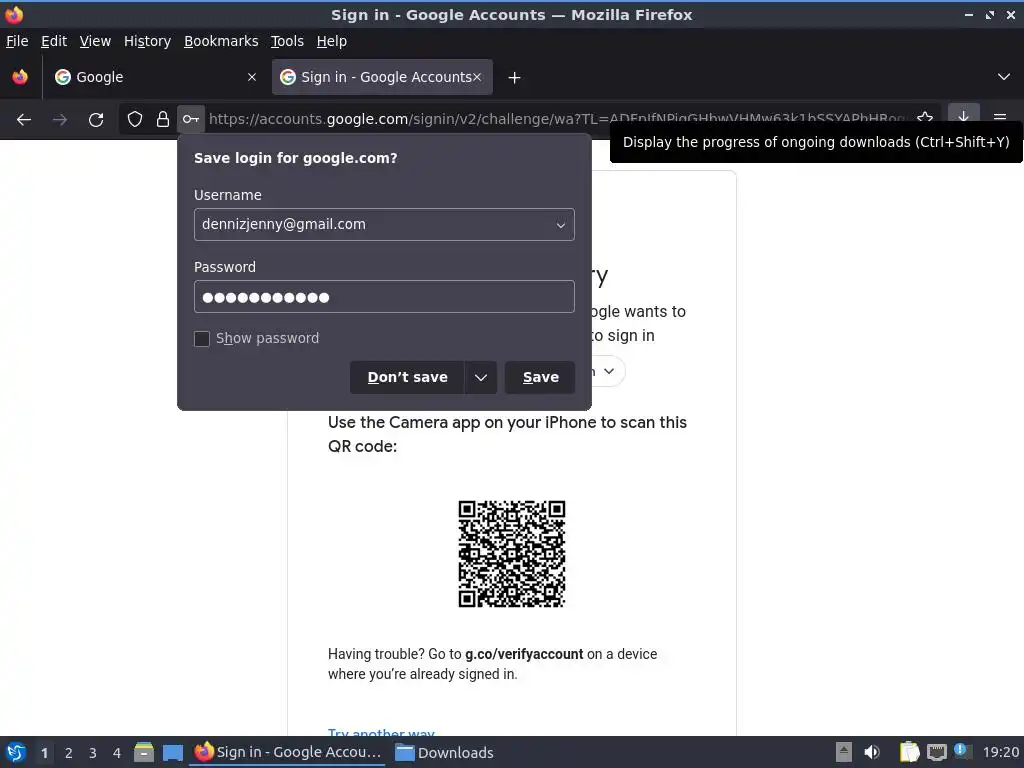Screen dimensions: 1024x768
Task: Open the Edit menu
Action: (54, 41)
